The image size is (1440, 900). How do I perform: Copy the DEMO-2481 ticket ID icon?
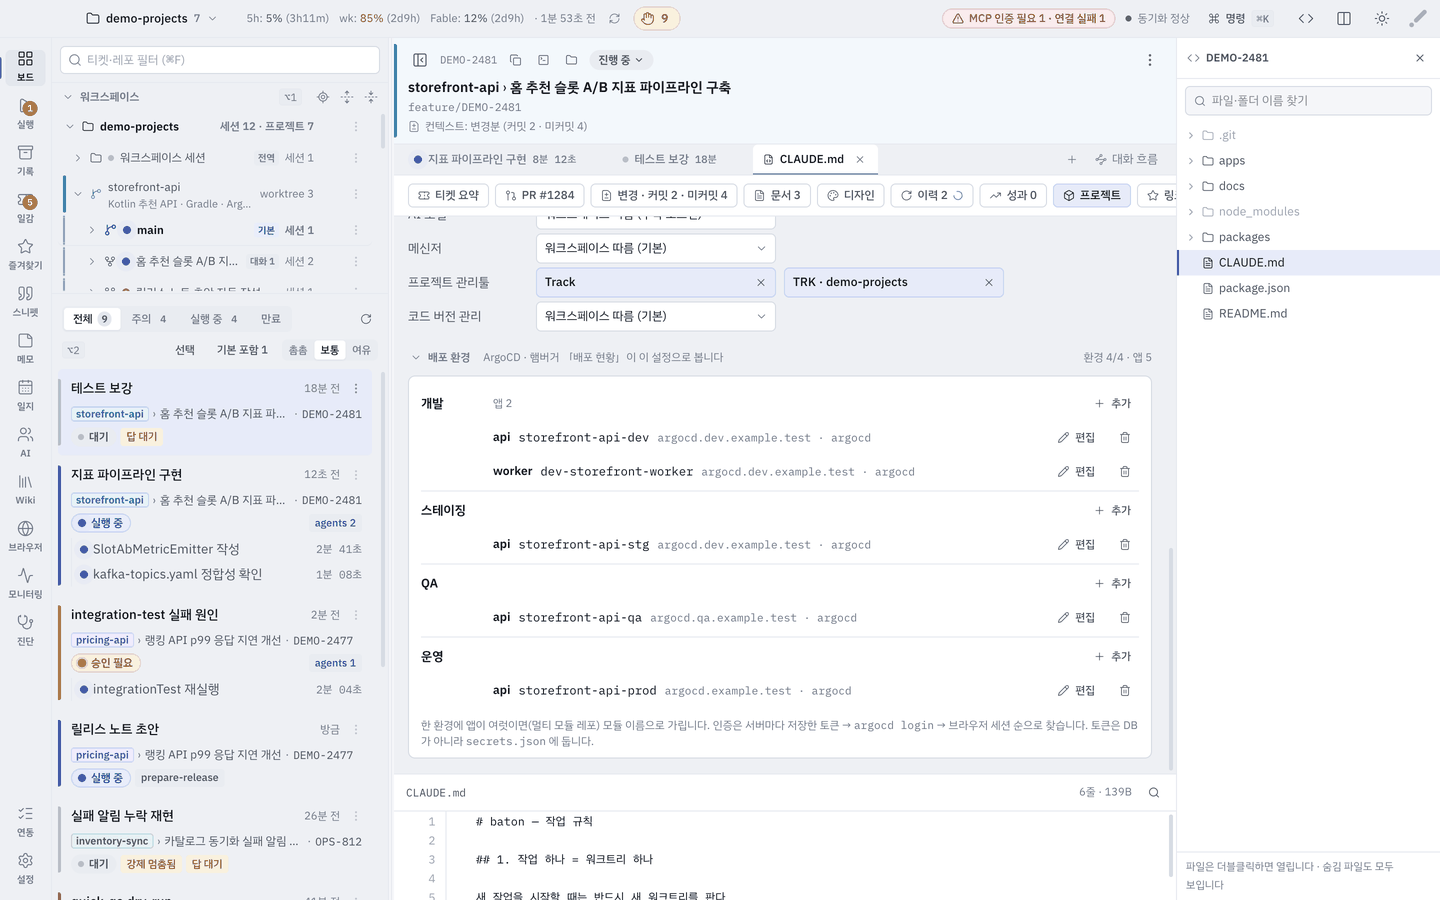coord(515,60)
